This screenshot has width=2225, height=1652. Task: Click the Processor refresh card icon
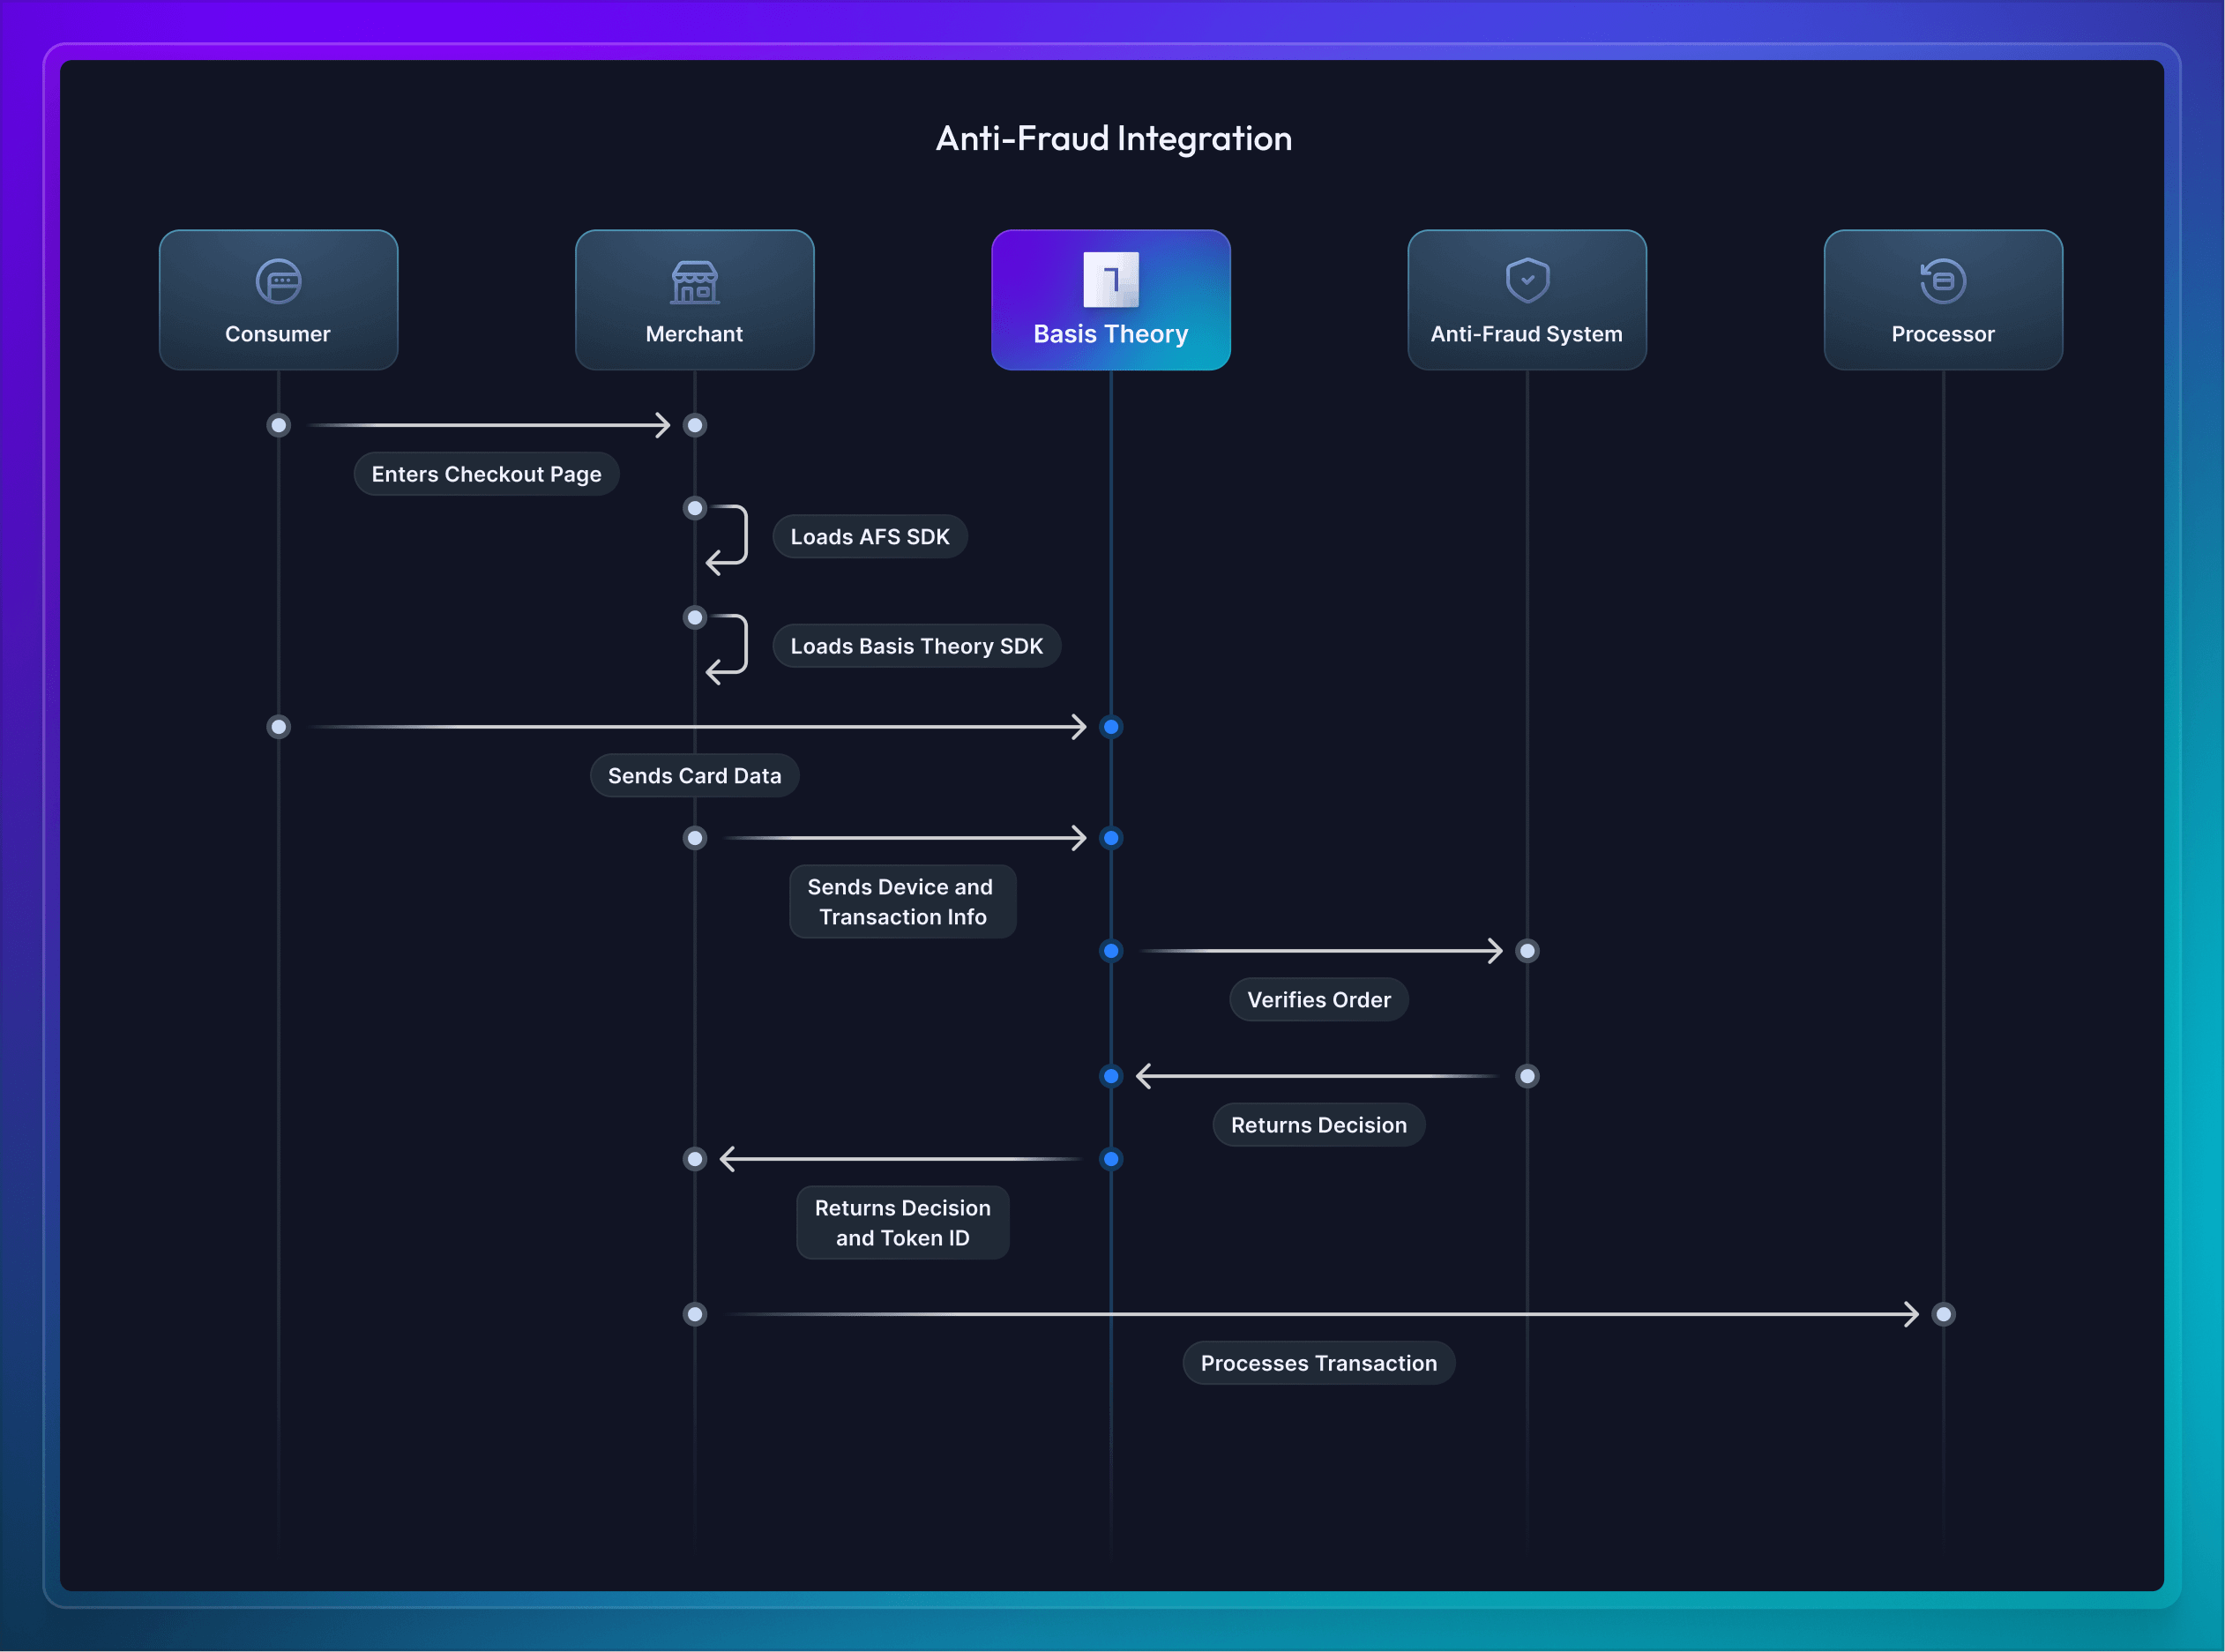point(1942,281)
